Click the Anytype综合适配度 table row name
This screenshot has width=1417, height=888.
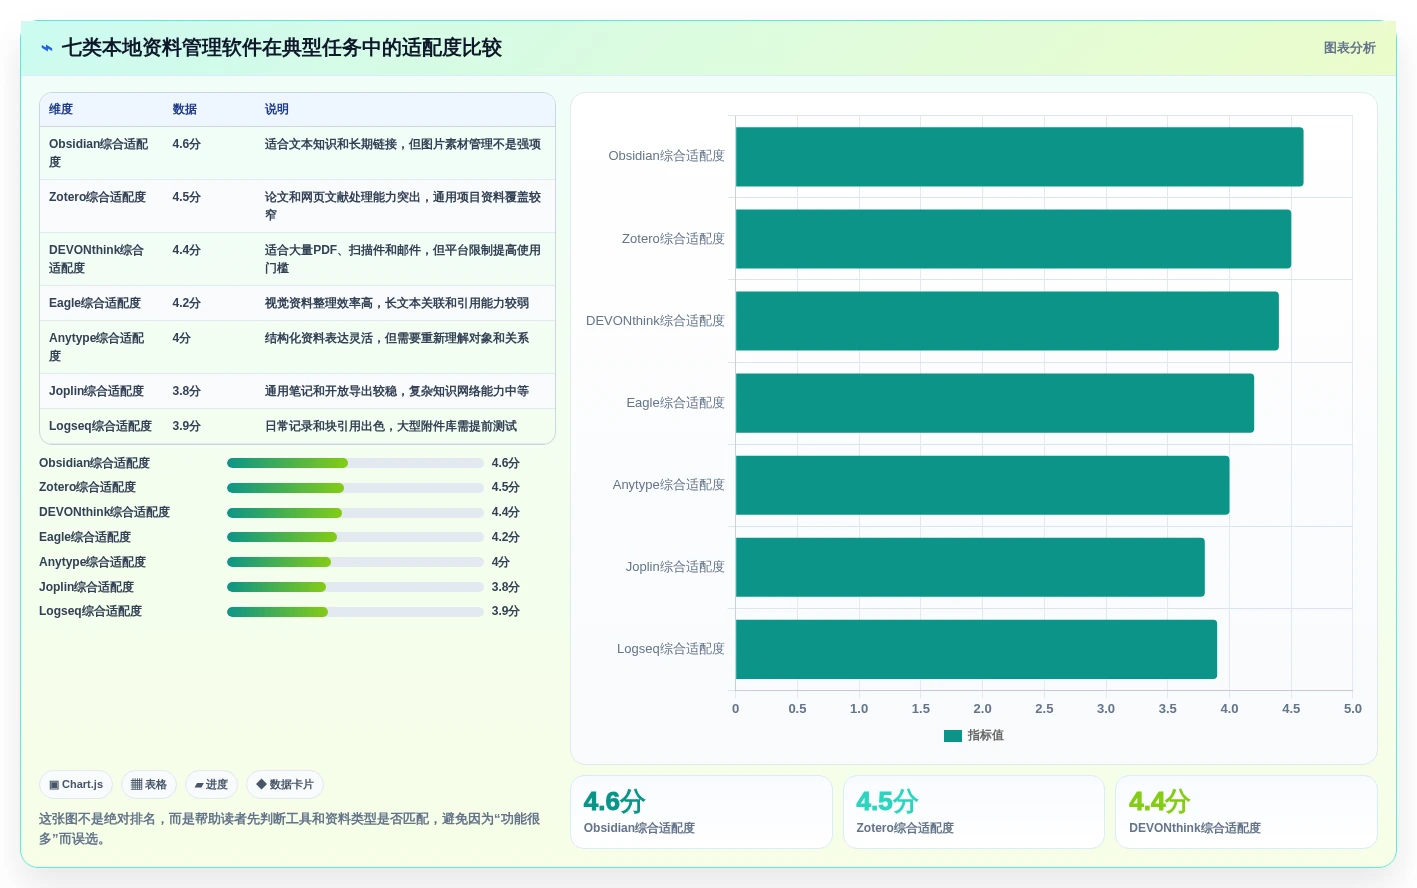click(x=97, y=347)
